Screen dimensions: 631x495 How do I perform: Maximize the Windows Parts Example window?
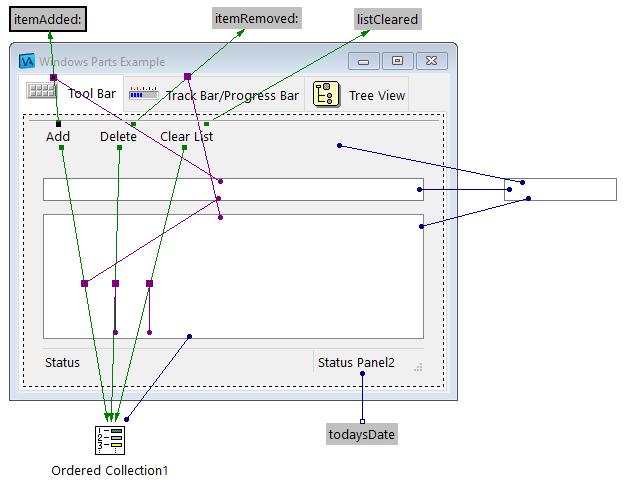tap(397, 61)
